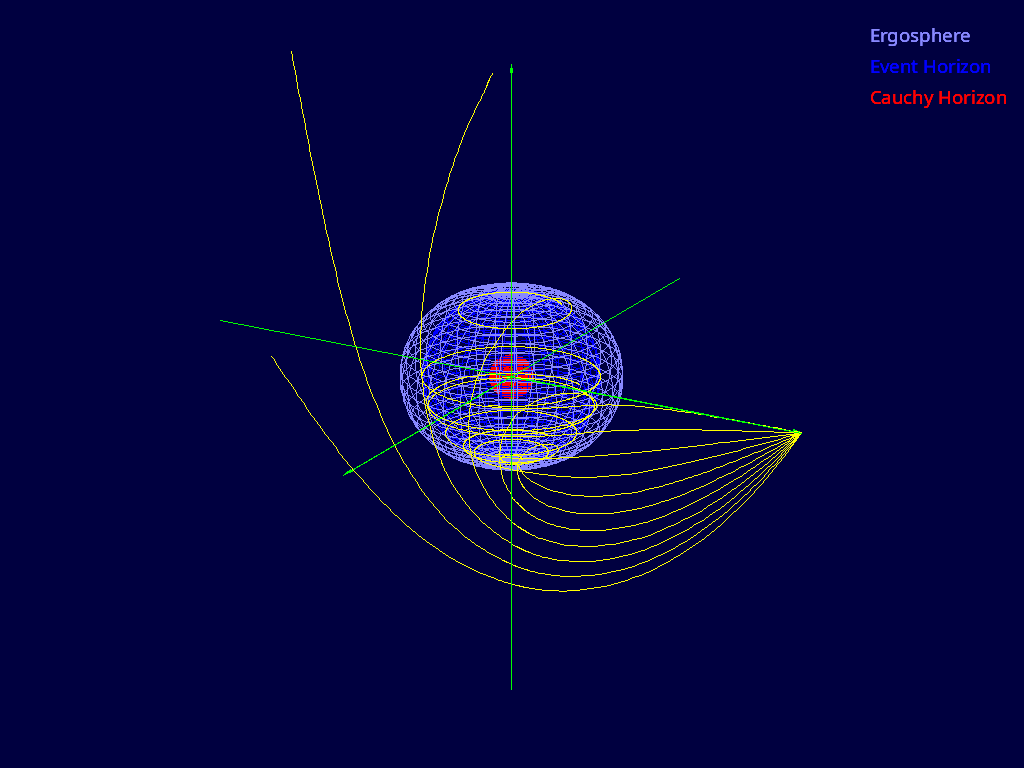This screenshot has height=768, width=1024.
Task: Click the right edge of the ergosphere wireframe
Action: coord(622,375)
